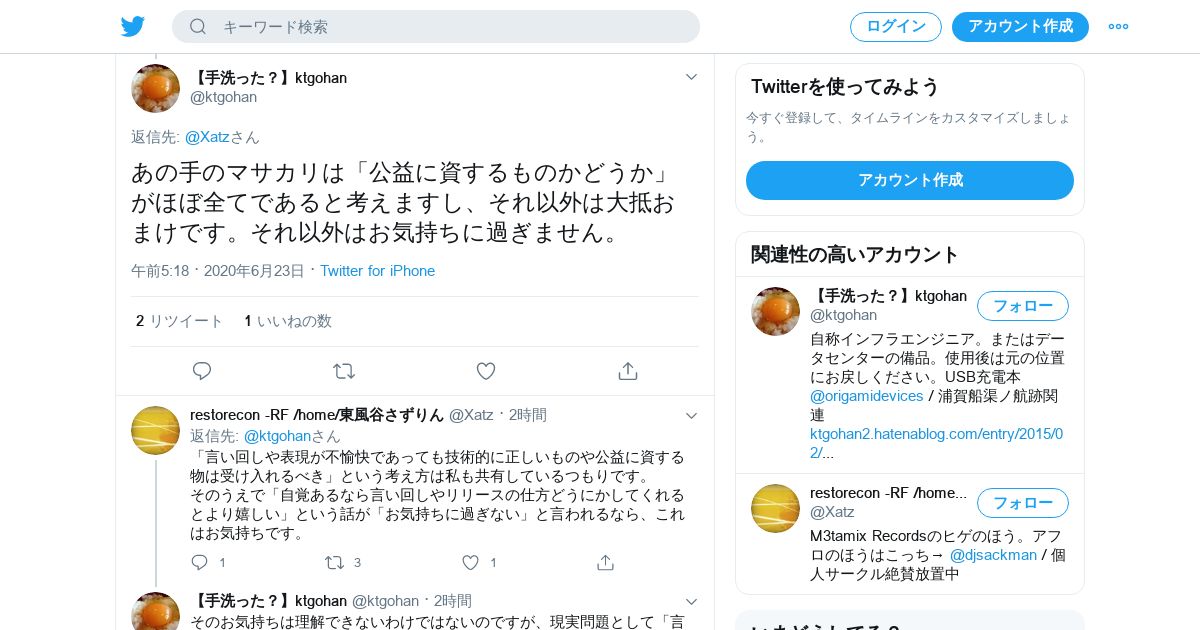Expand the chevron menu on main tweet

click(x=691, y=77)
